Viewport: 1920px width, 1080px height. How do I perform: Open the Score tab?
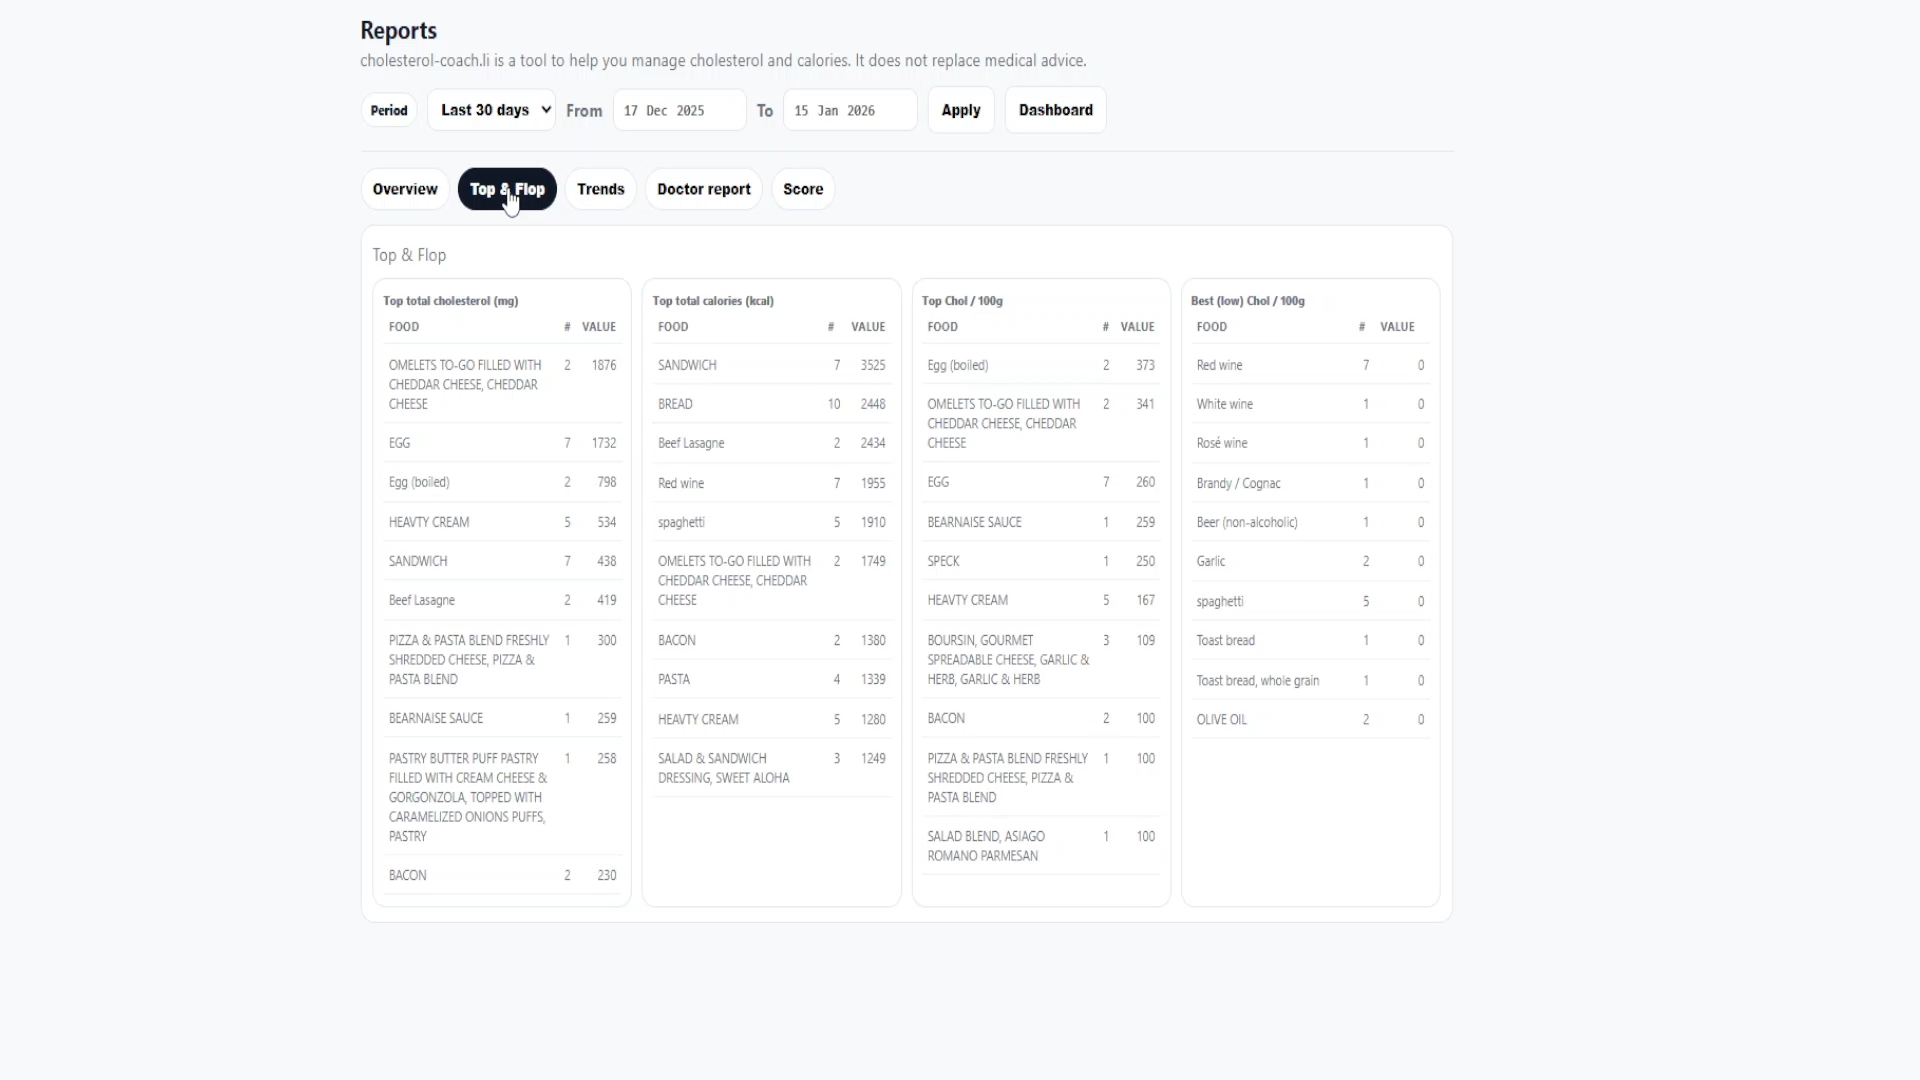click(x=803, y=189)
